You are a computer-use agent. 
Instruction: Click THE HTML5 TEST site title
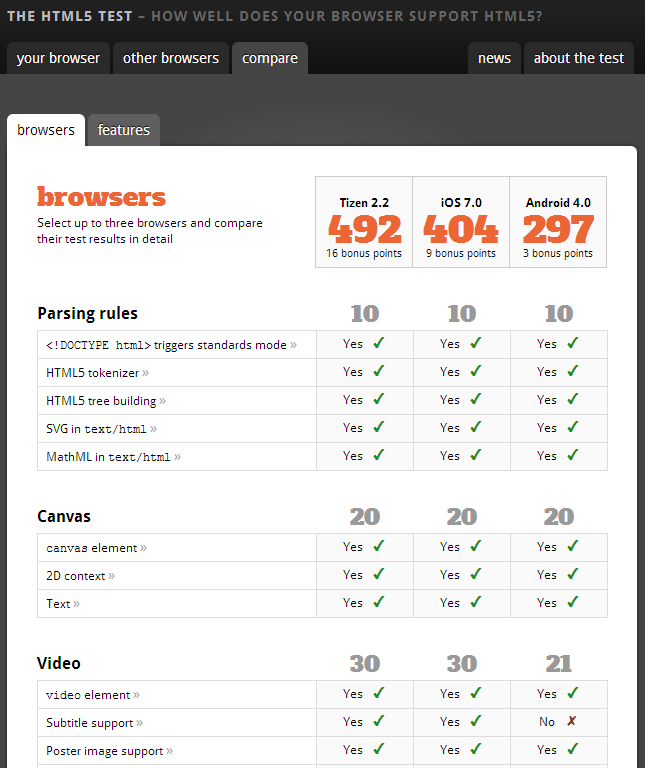(70, 16)
